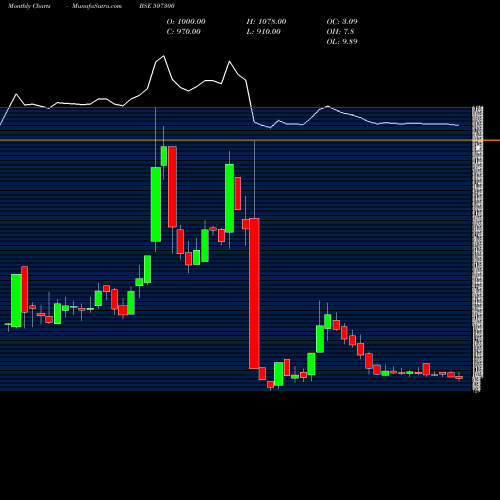The image size is (500, 500).
Task: Click the low value 'L: 910.00'
Action: (x=264, y=32)
